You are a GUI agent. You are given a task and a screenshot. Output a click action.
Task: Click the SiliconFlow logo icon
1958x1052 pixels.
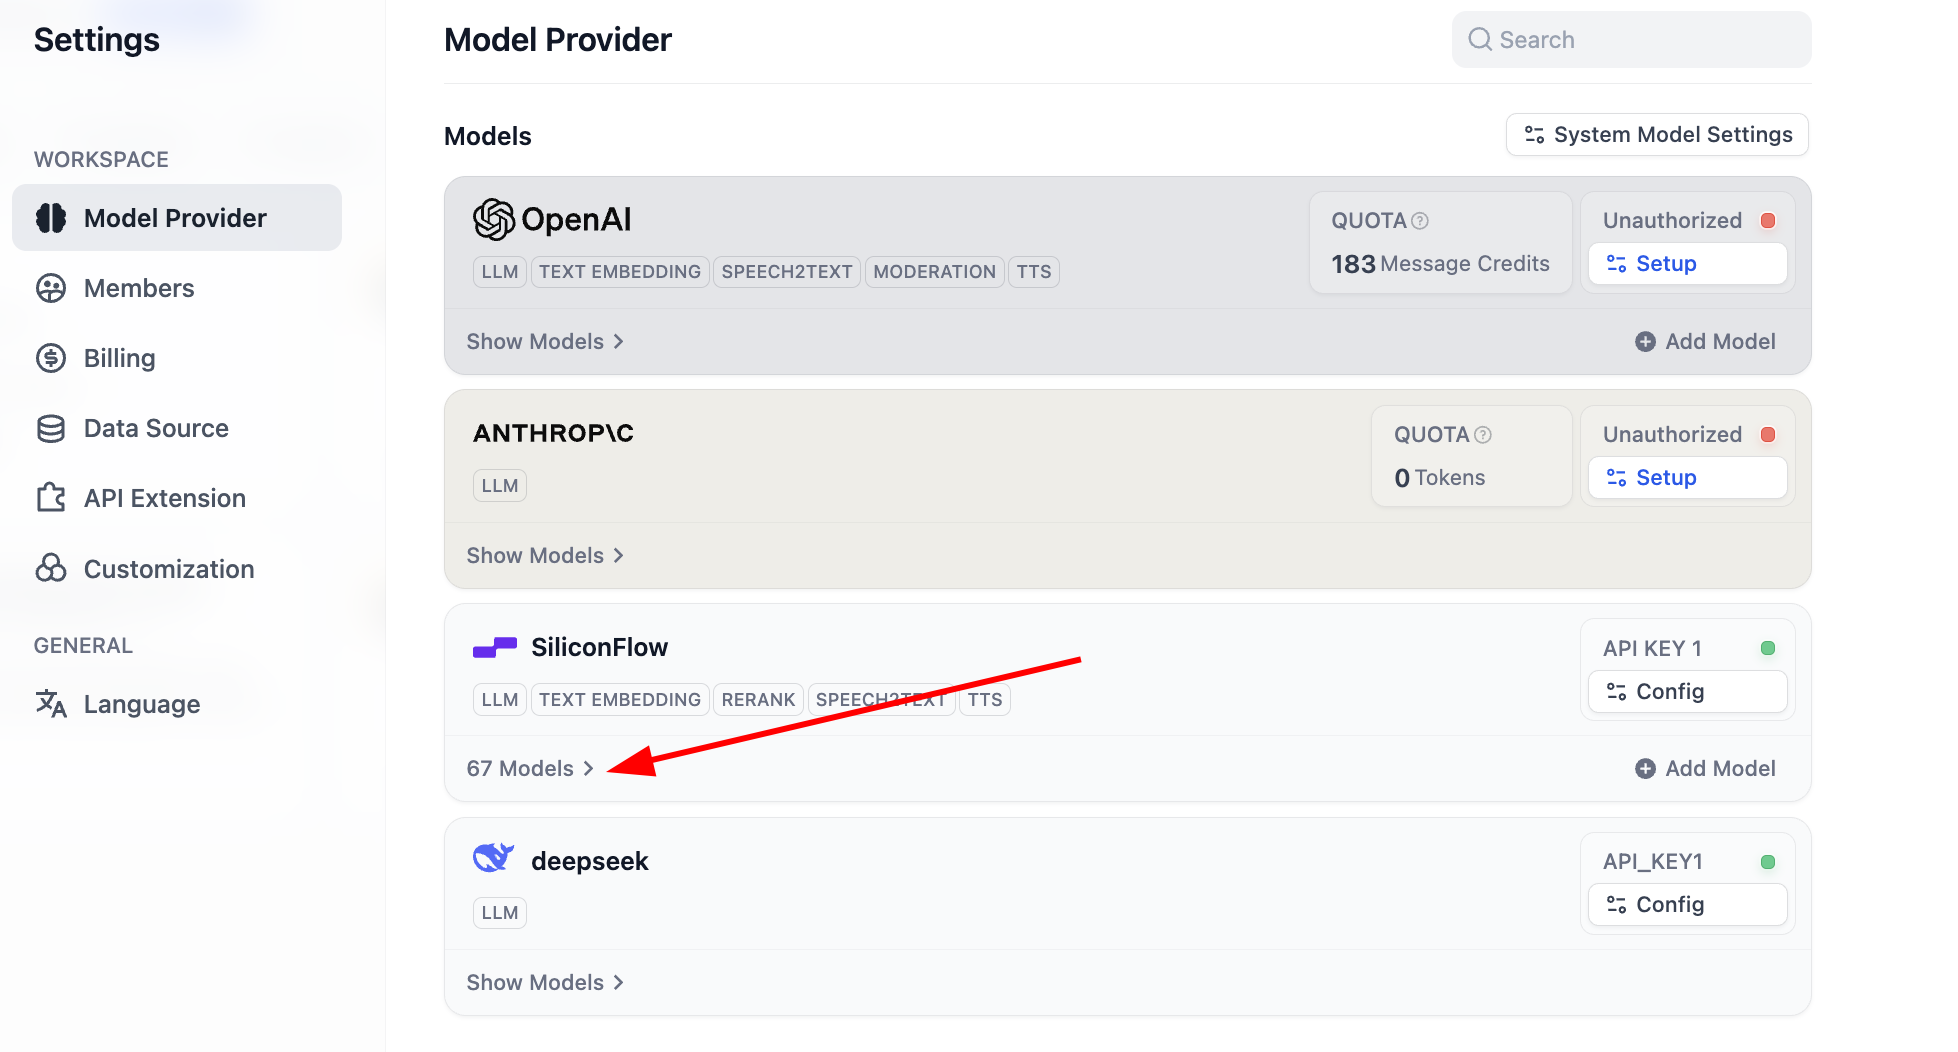point(494,647)
